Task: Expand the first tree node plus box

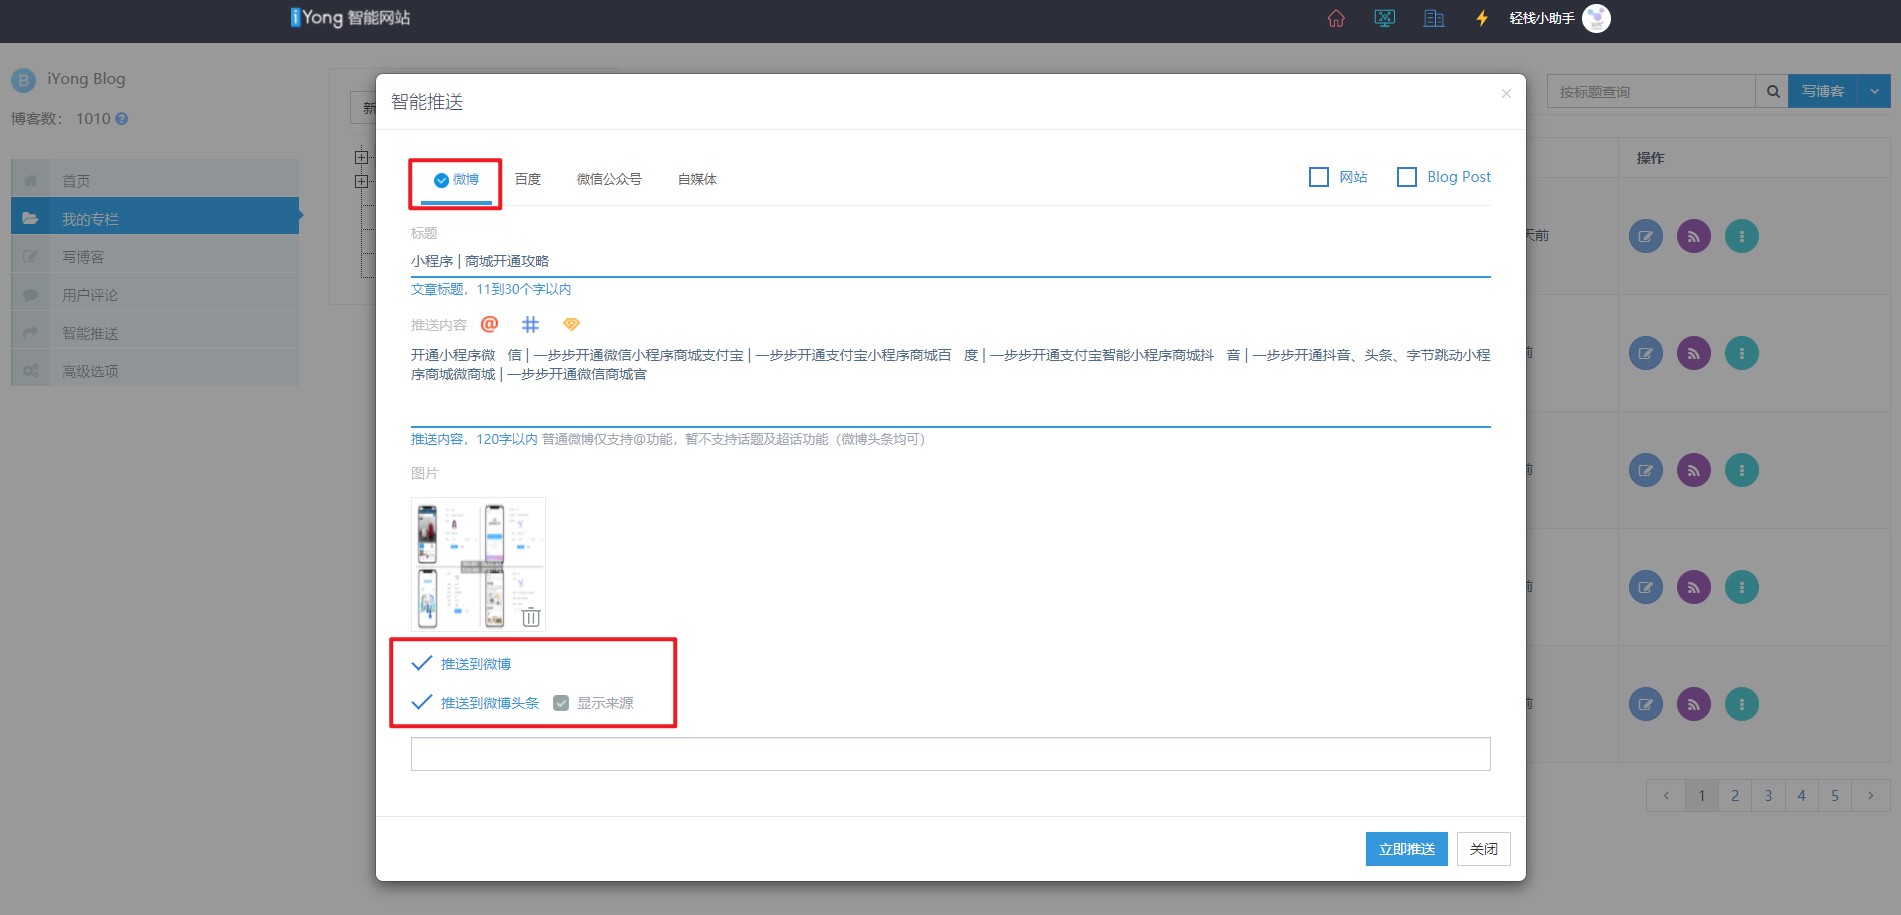Action: click(x=362, y=157)
